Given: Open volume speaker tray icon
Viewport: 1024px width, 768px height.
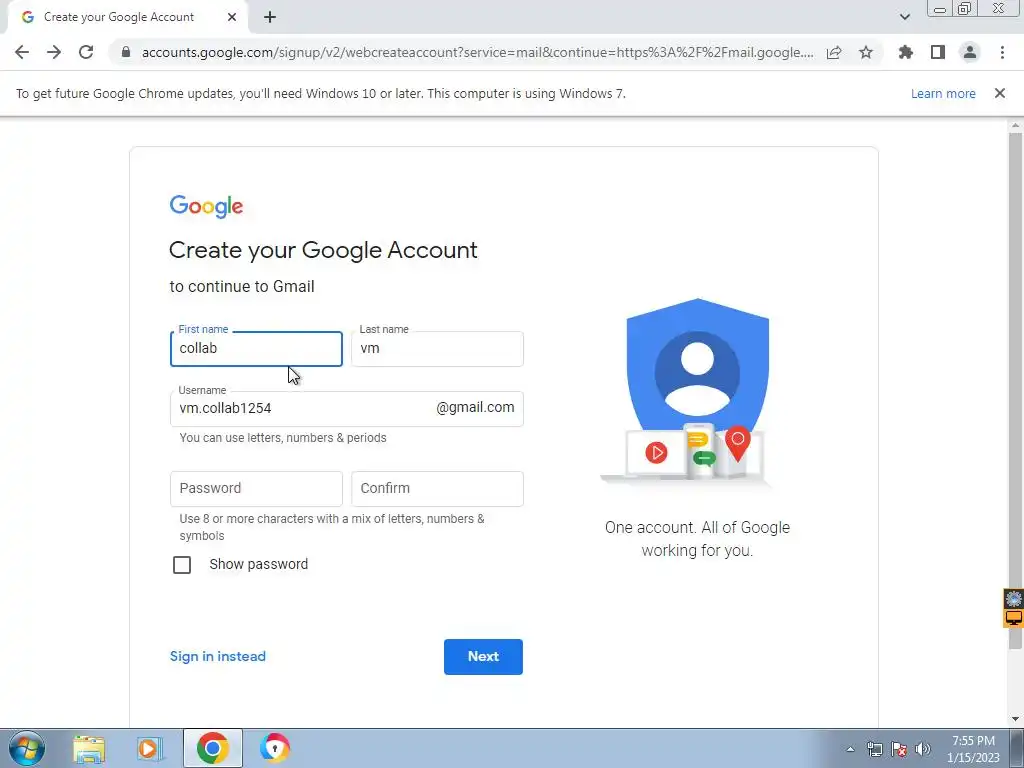Looking at the screenshot, I should click(922, 749).
